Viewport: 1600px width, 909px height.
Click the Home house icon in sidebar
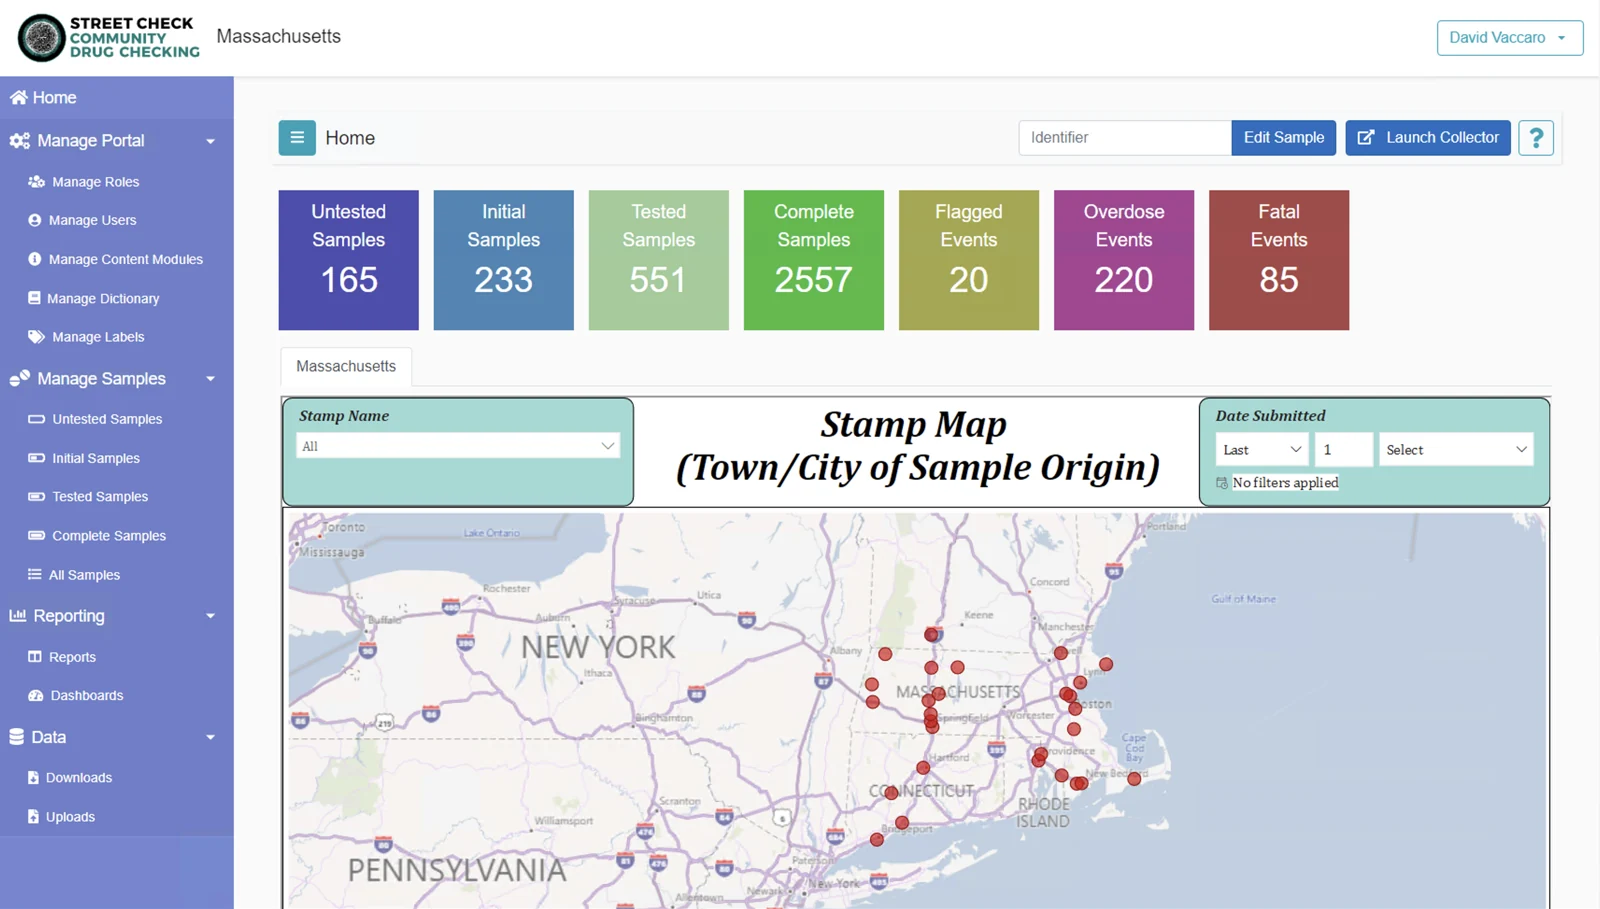click(19, 98)
